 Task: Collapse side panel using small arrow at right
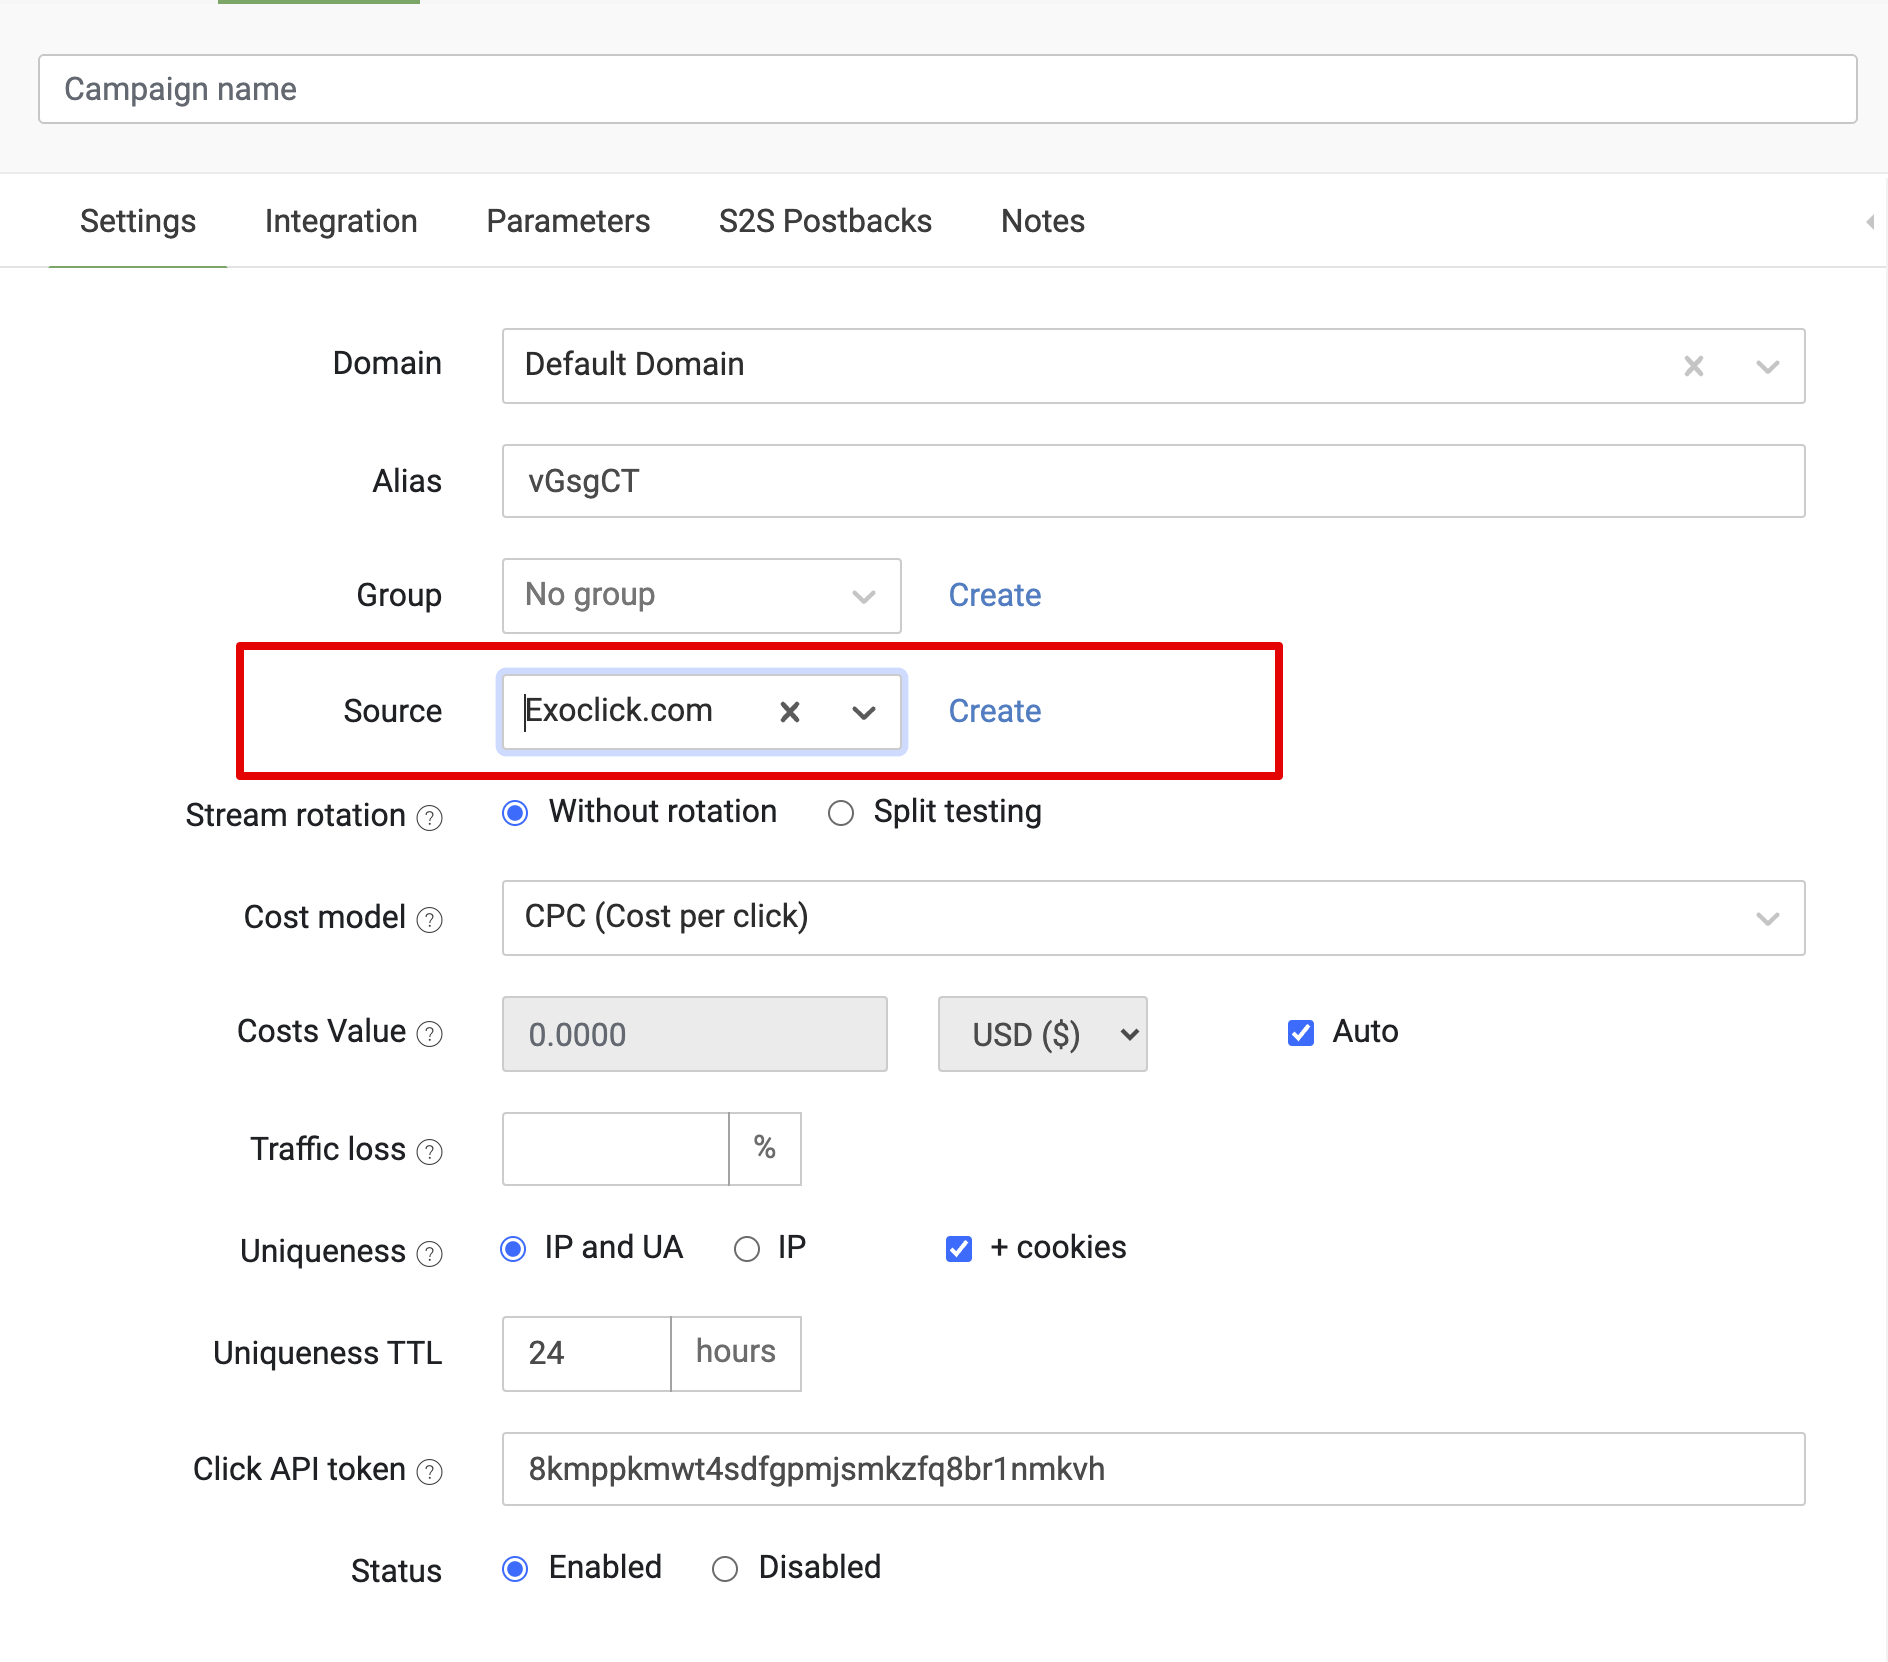click(x=1870, y=222)
